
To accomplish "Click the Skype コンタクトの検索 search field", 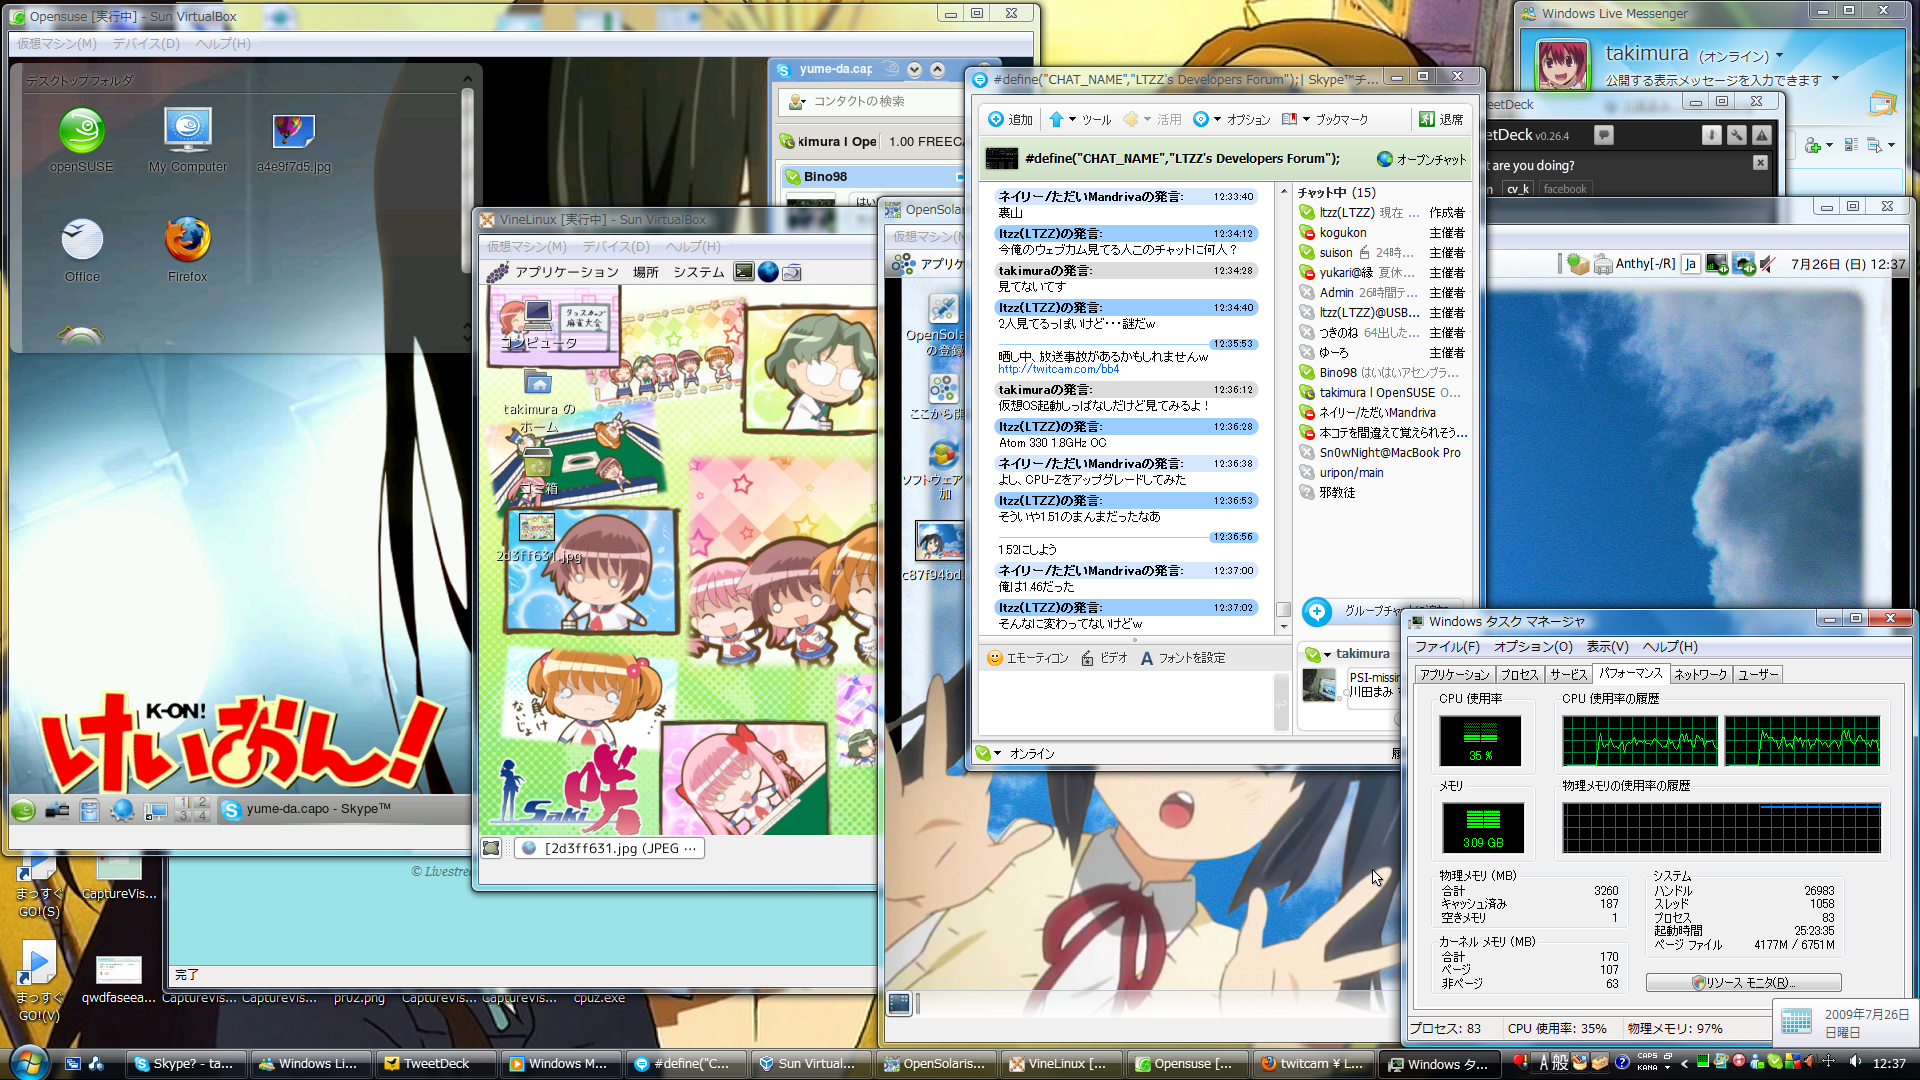I will 870,101.
